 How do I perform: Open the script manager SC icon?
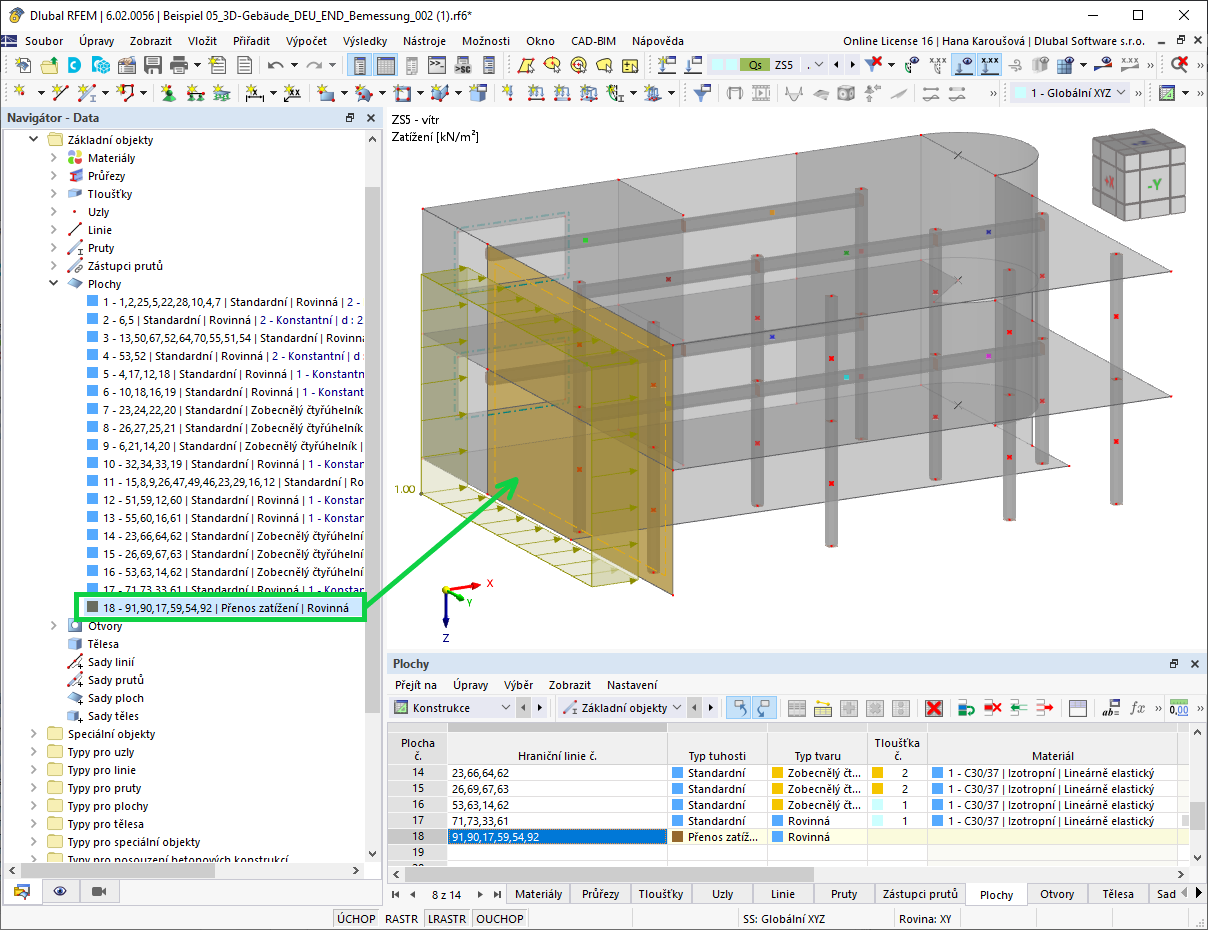[463, 65]
